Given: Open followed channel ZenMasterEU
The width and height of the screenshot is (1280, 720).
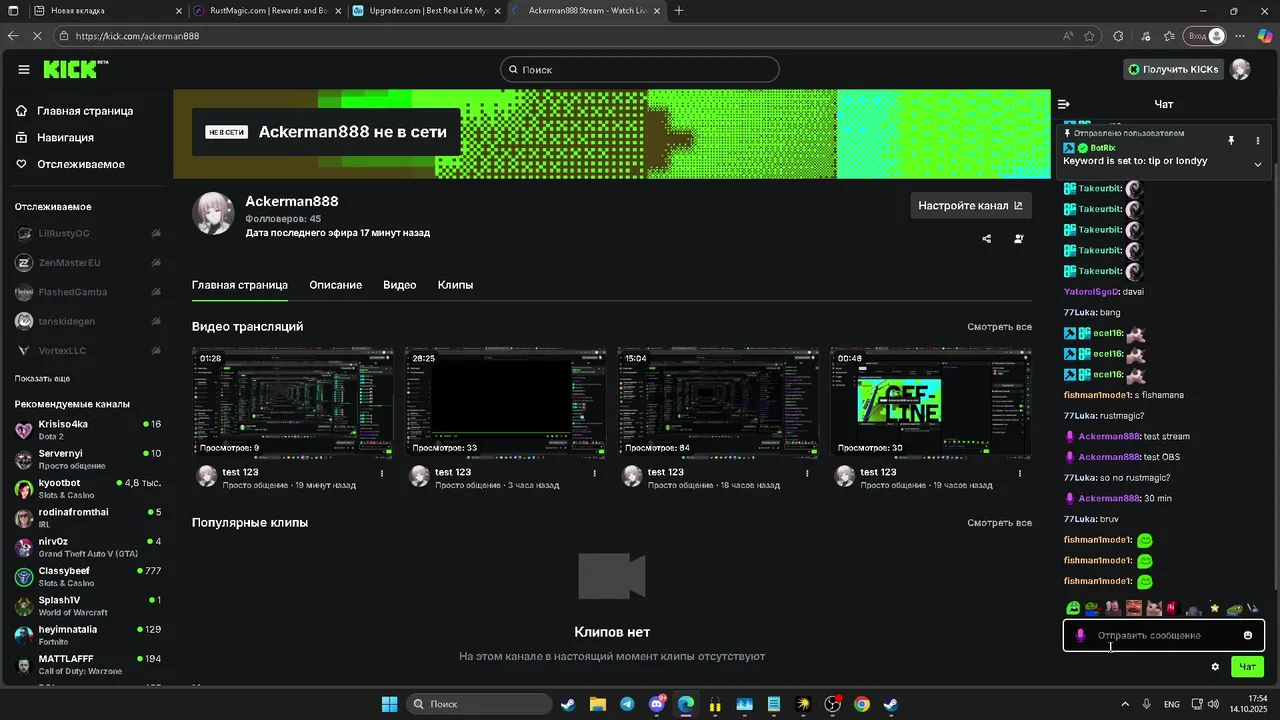Looking at the screenshot, I should 88,263.
